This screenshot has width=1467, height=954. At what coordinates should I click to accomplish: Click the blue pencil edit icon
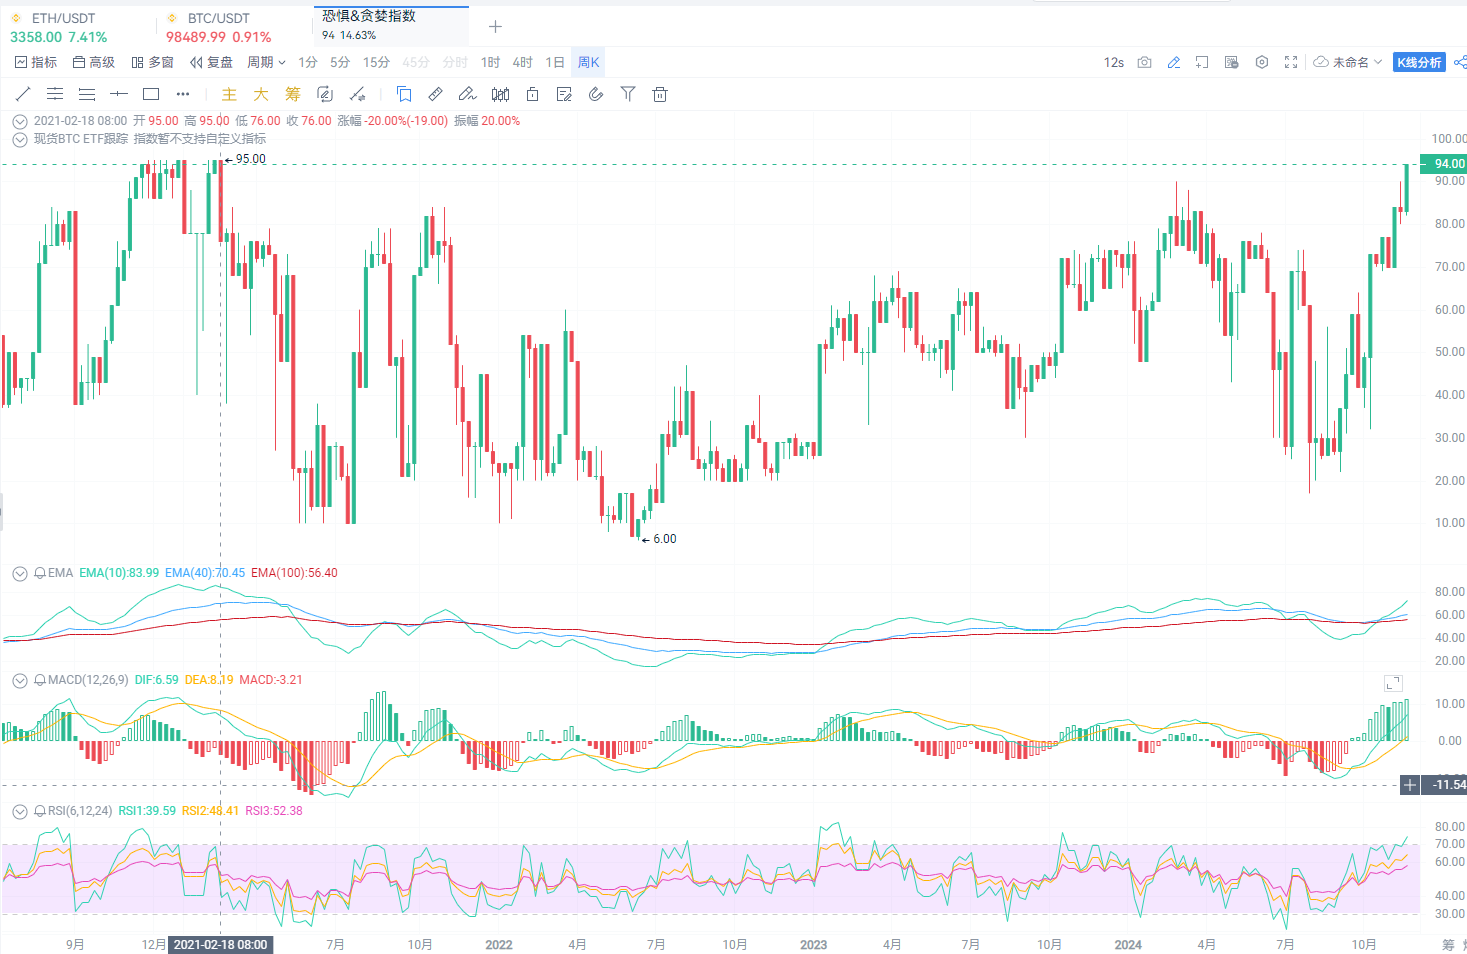(1174, 62)
